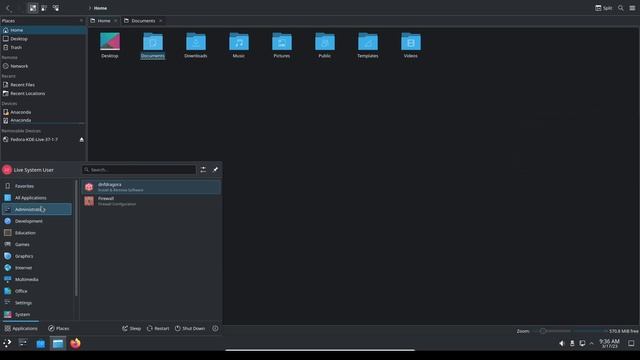Select Education category

tap(37, 233)
